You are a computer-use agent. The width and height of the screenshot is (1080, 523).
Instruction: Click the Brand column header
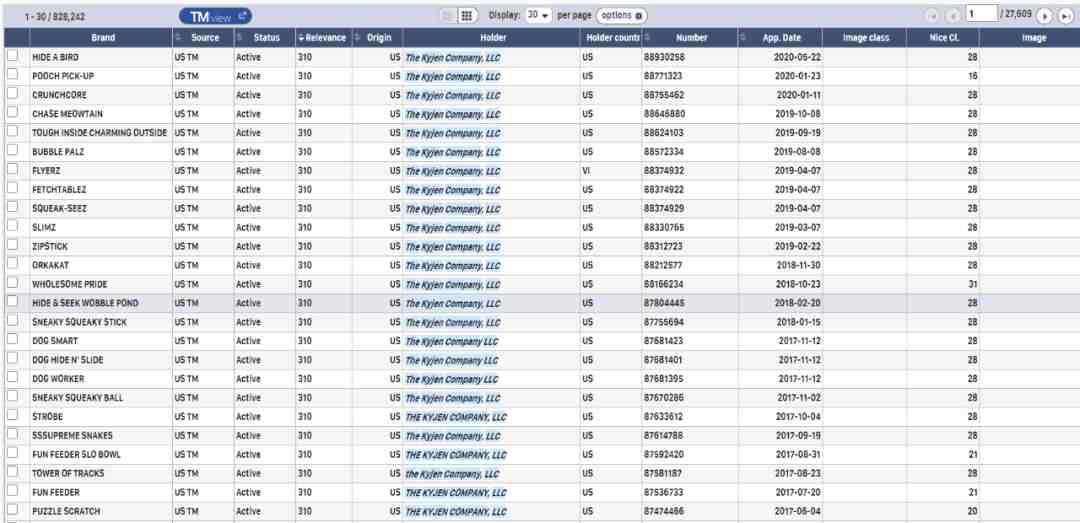point(102,38)
